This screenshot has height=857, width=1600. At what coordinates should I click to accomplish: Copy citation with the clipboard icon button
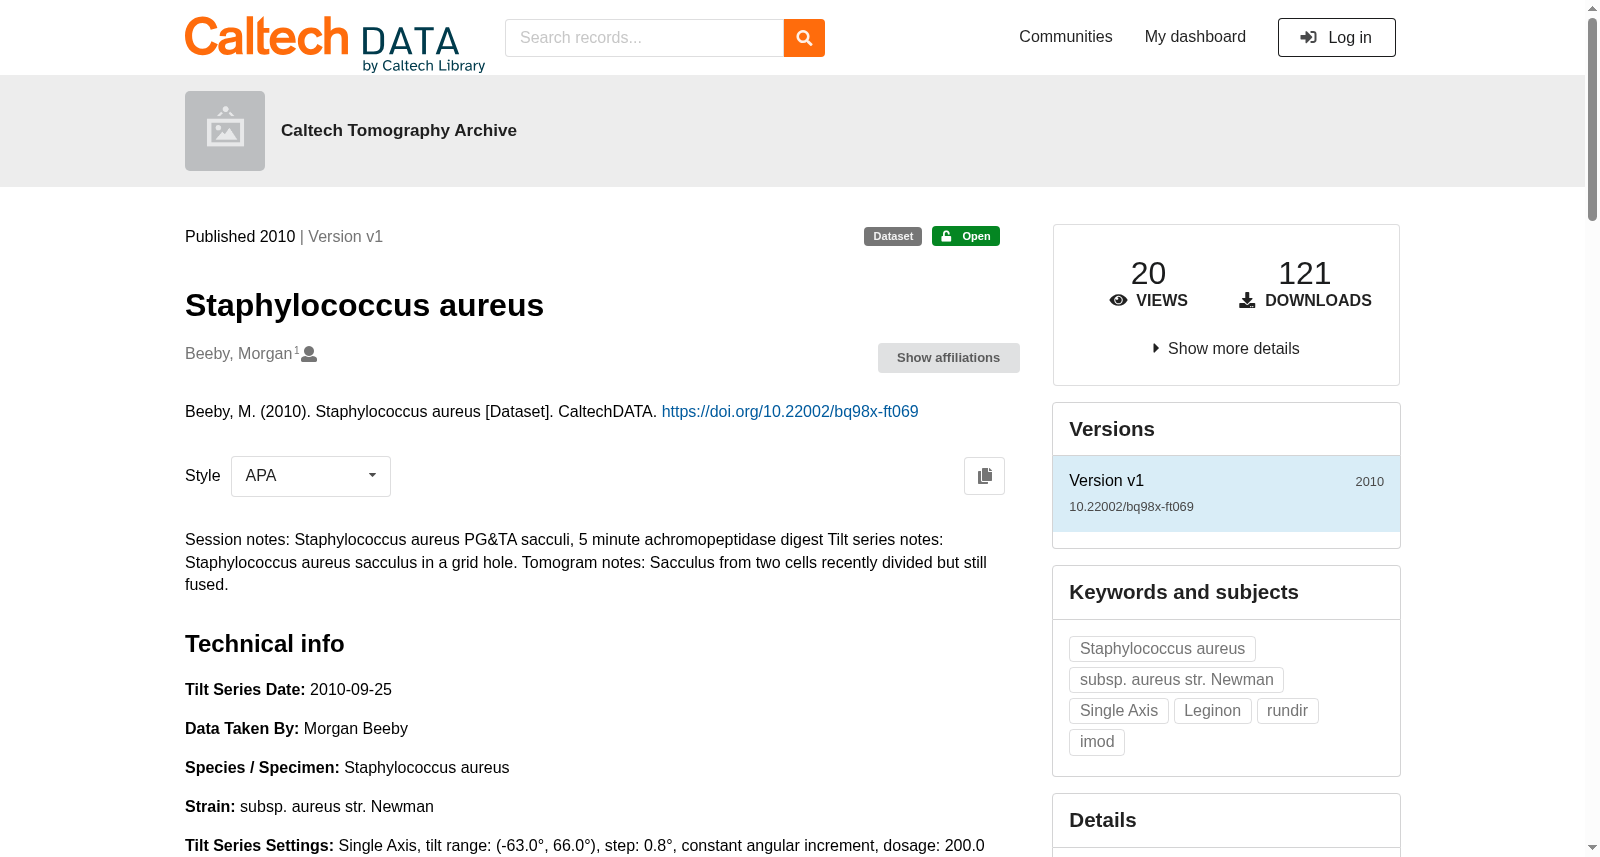pyautogui.click(x=984, y=476)
